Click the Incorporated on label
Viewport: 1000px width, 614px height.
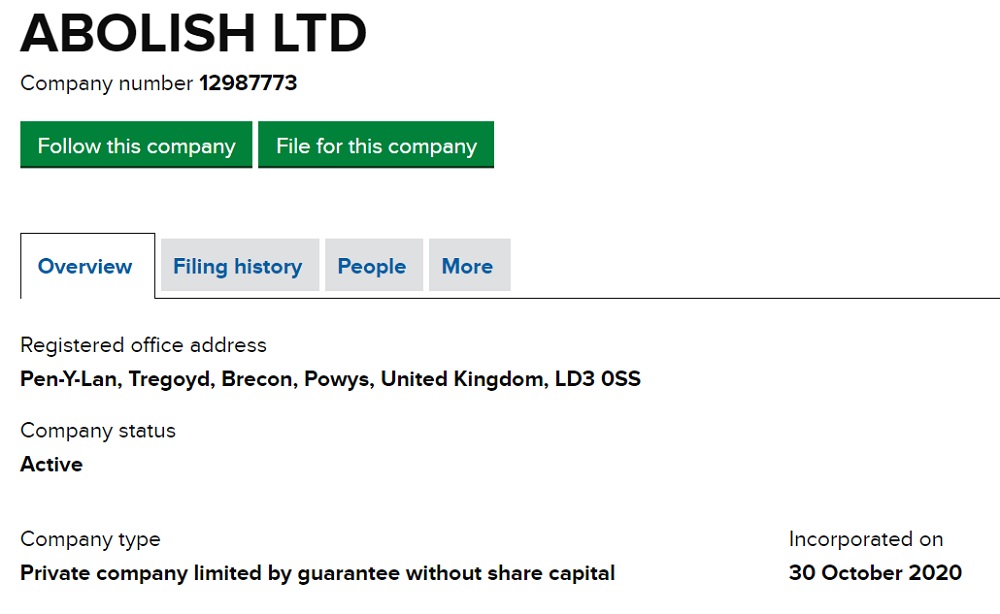(865, 539)
